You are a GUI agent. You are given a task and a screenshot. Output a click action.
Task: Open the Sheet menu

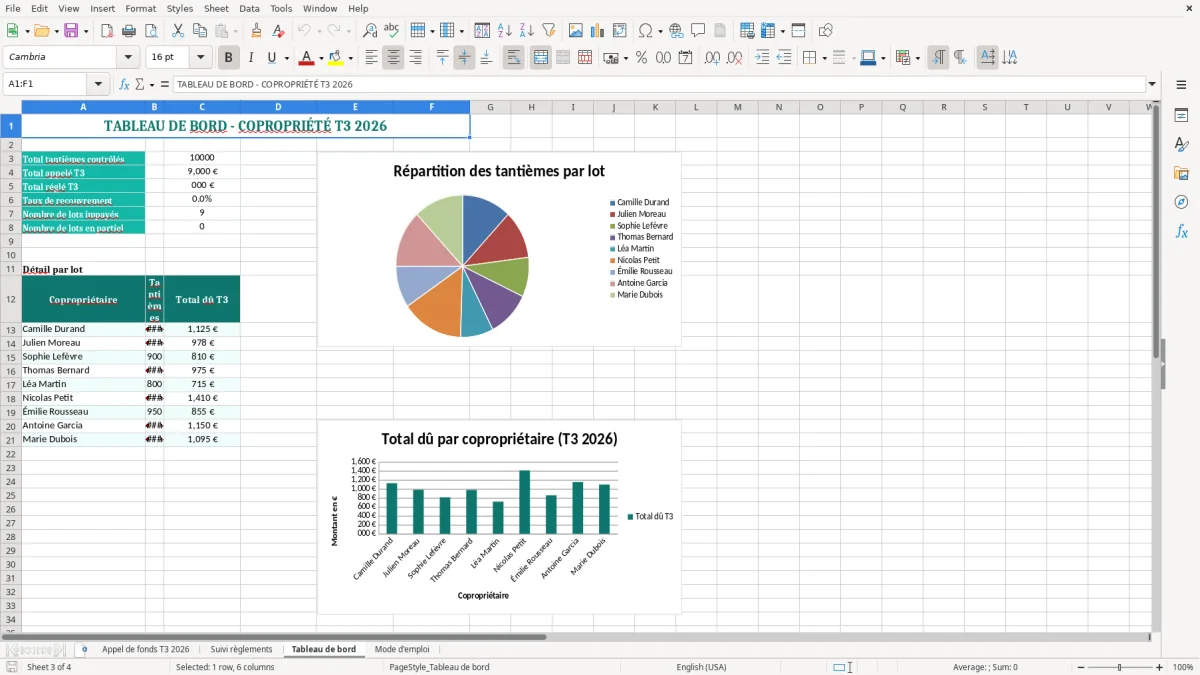click(x=216, y=8)
